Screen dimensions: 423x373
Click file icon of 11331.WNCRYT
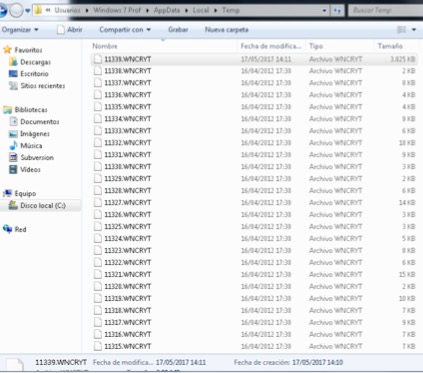(x=98, y=155)
